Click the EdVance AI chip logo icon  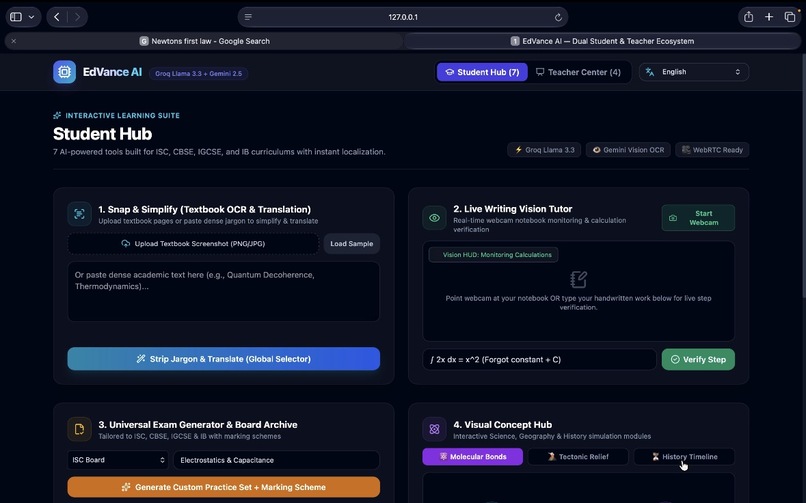pyautogui.click(x=64, y=72)
